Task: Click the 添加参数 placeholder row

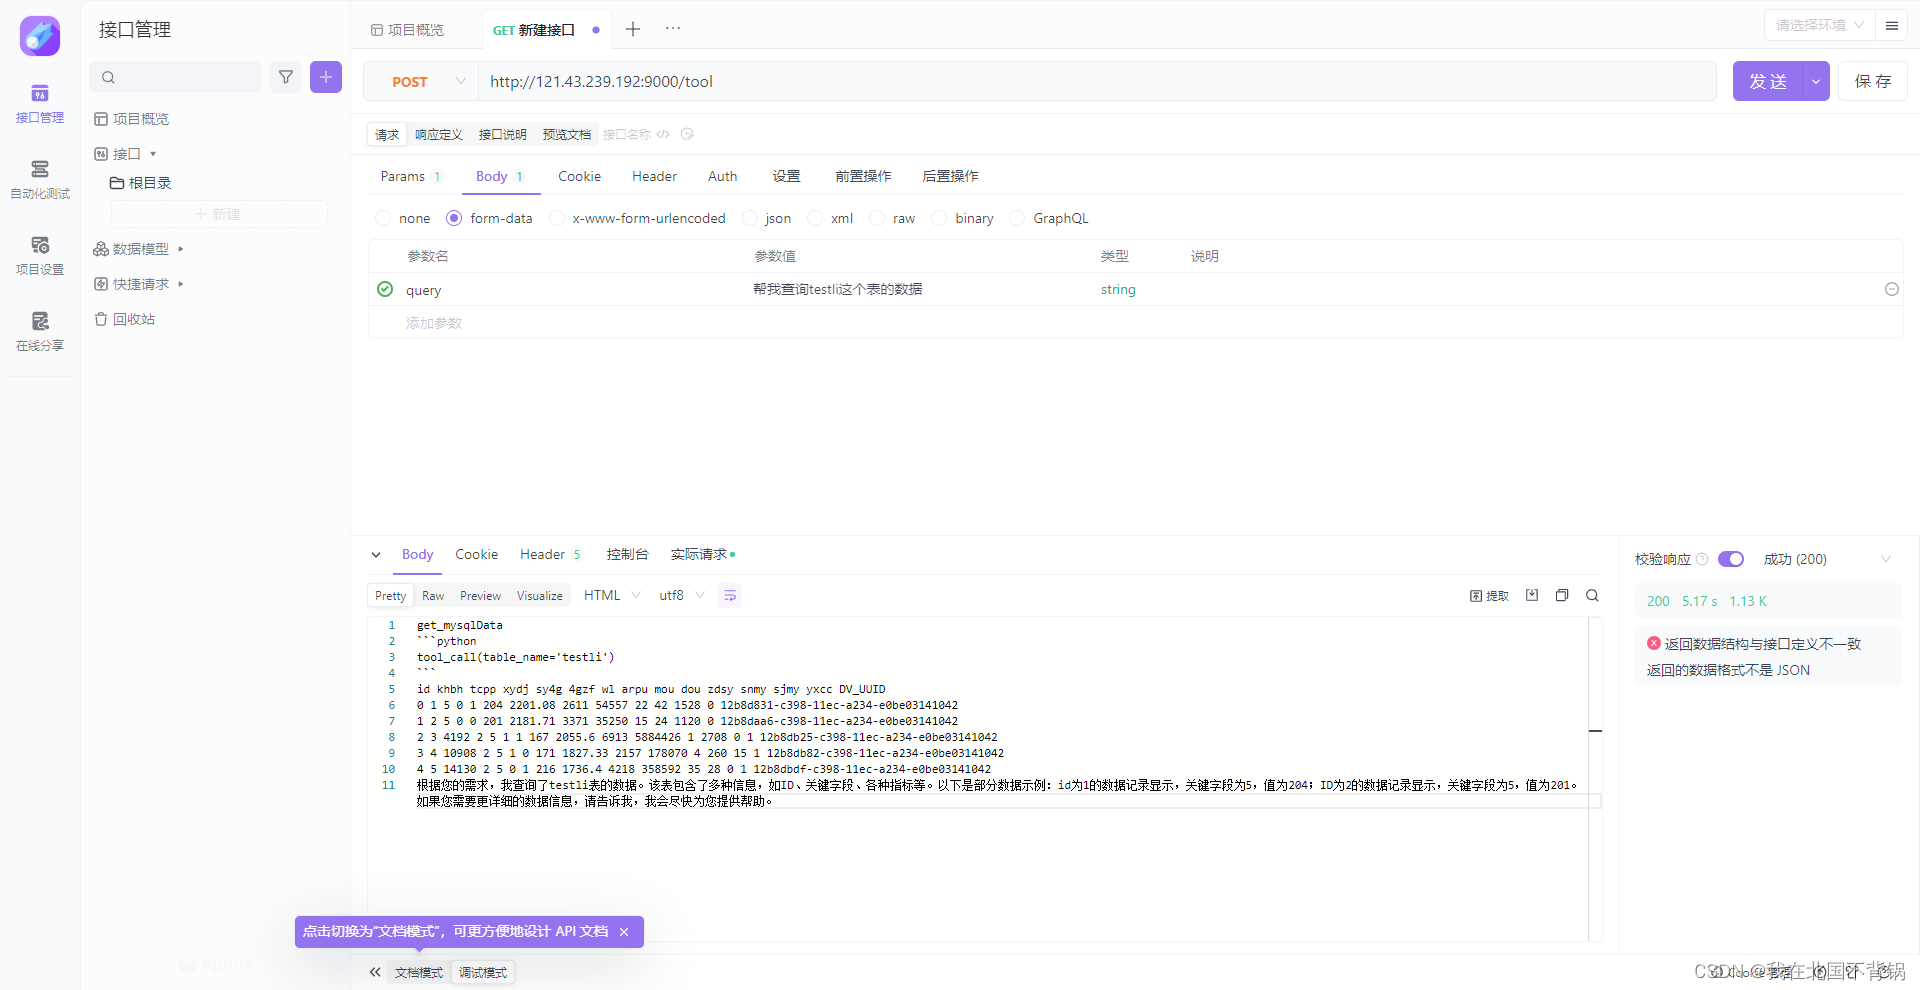Action: 434,323
